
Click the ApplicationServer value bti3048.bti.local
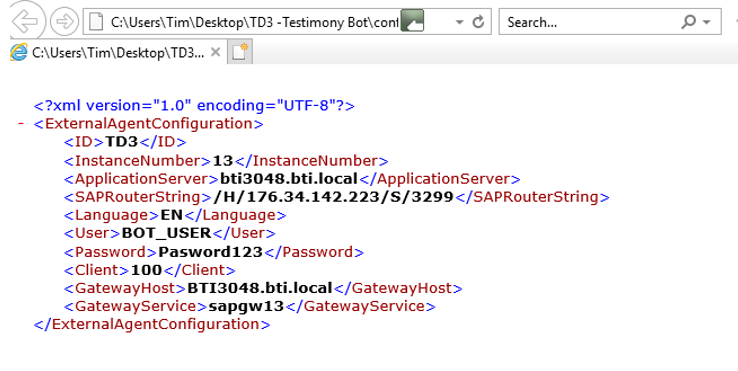point(289,179)
